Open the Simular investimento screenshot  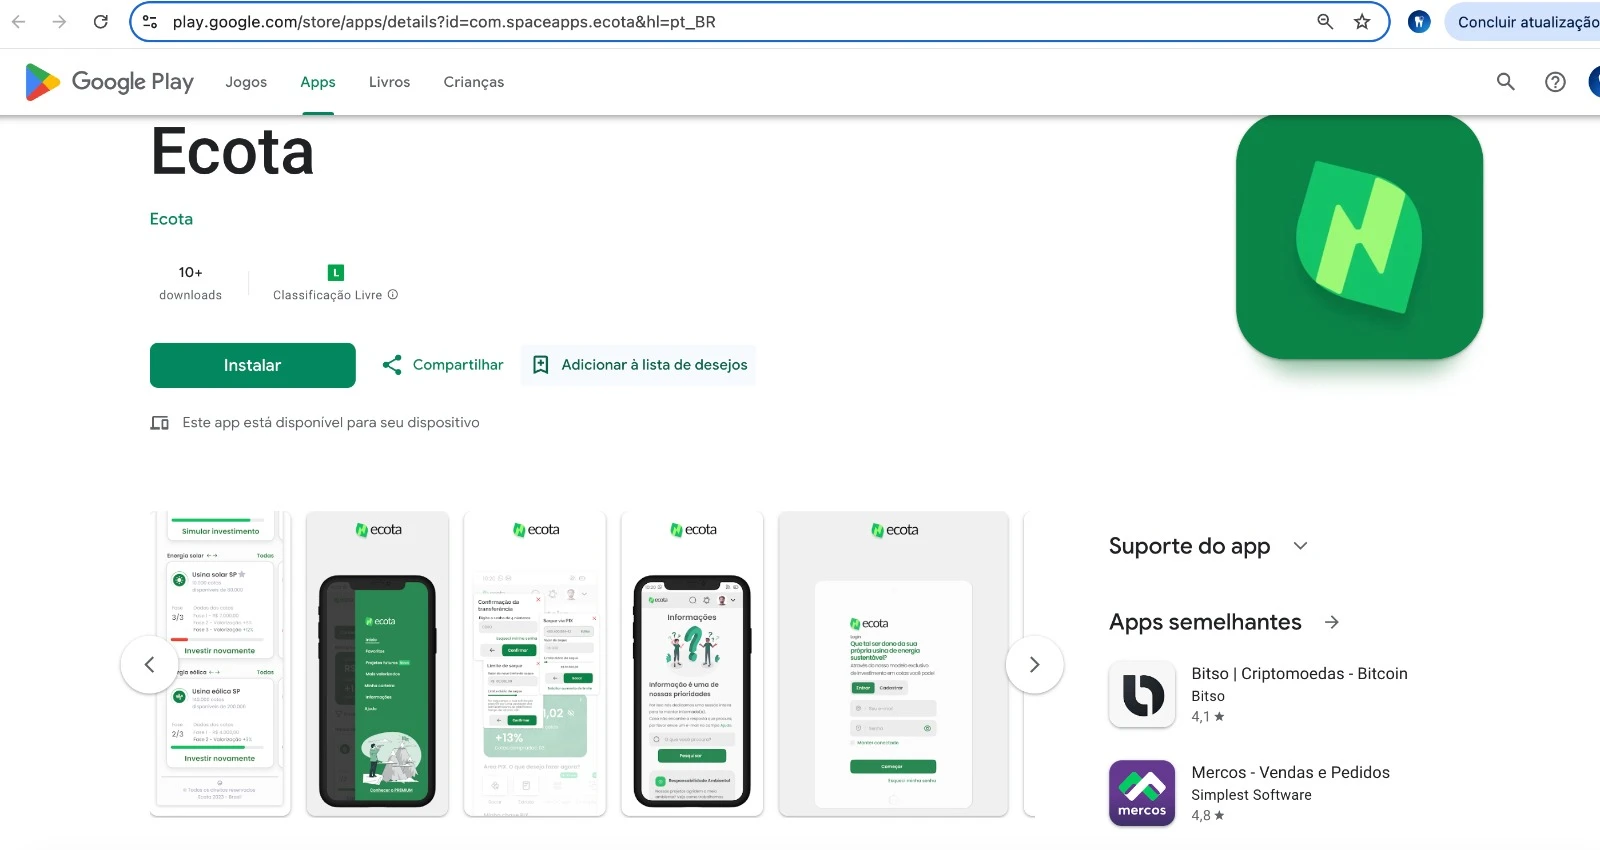point(220,664)
